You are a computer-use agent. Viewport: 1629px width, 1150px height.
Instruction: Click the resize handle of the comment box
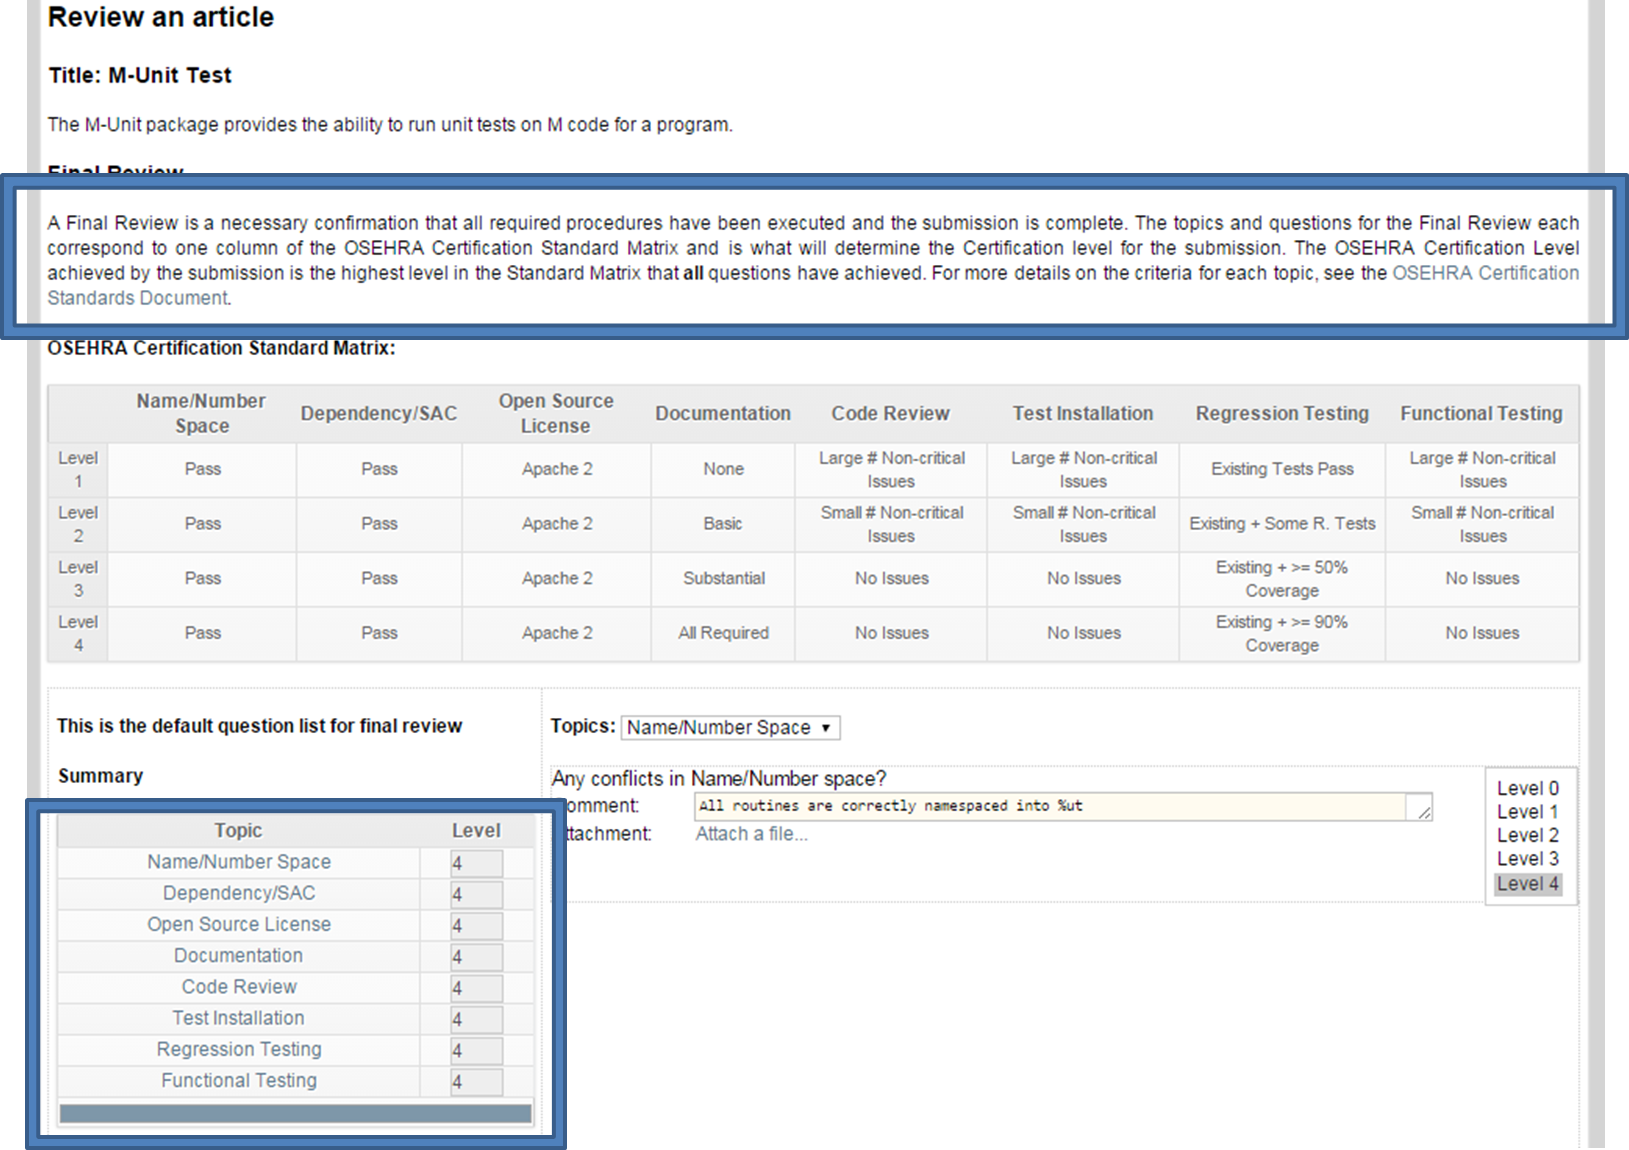click(x=1423, y=812)
